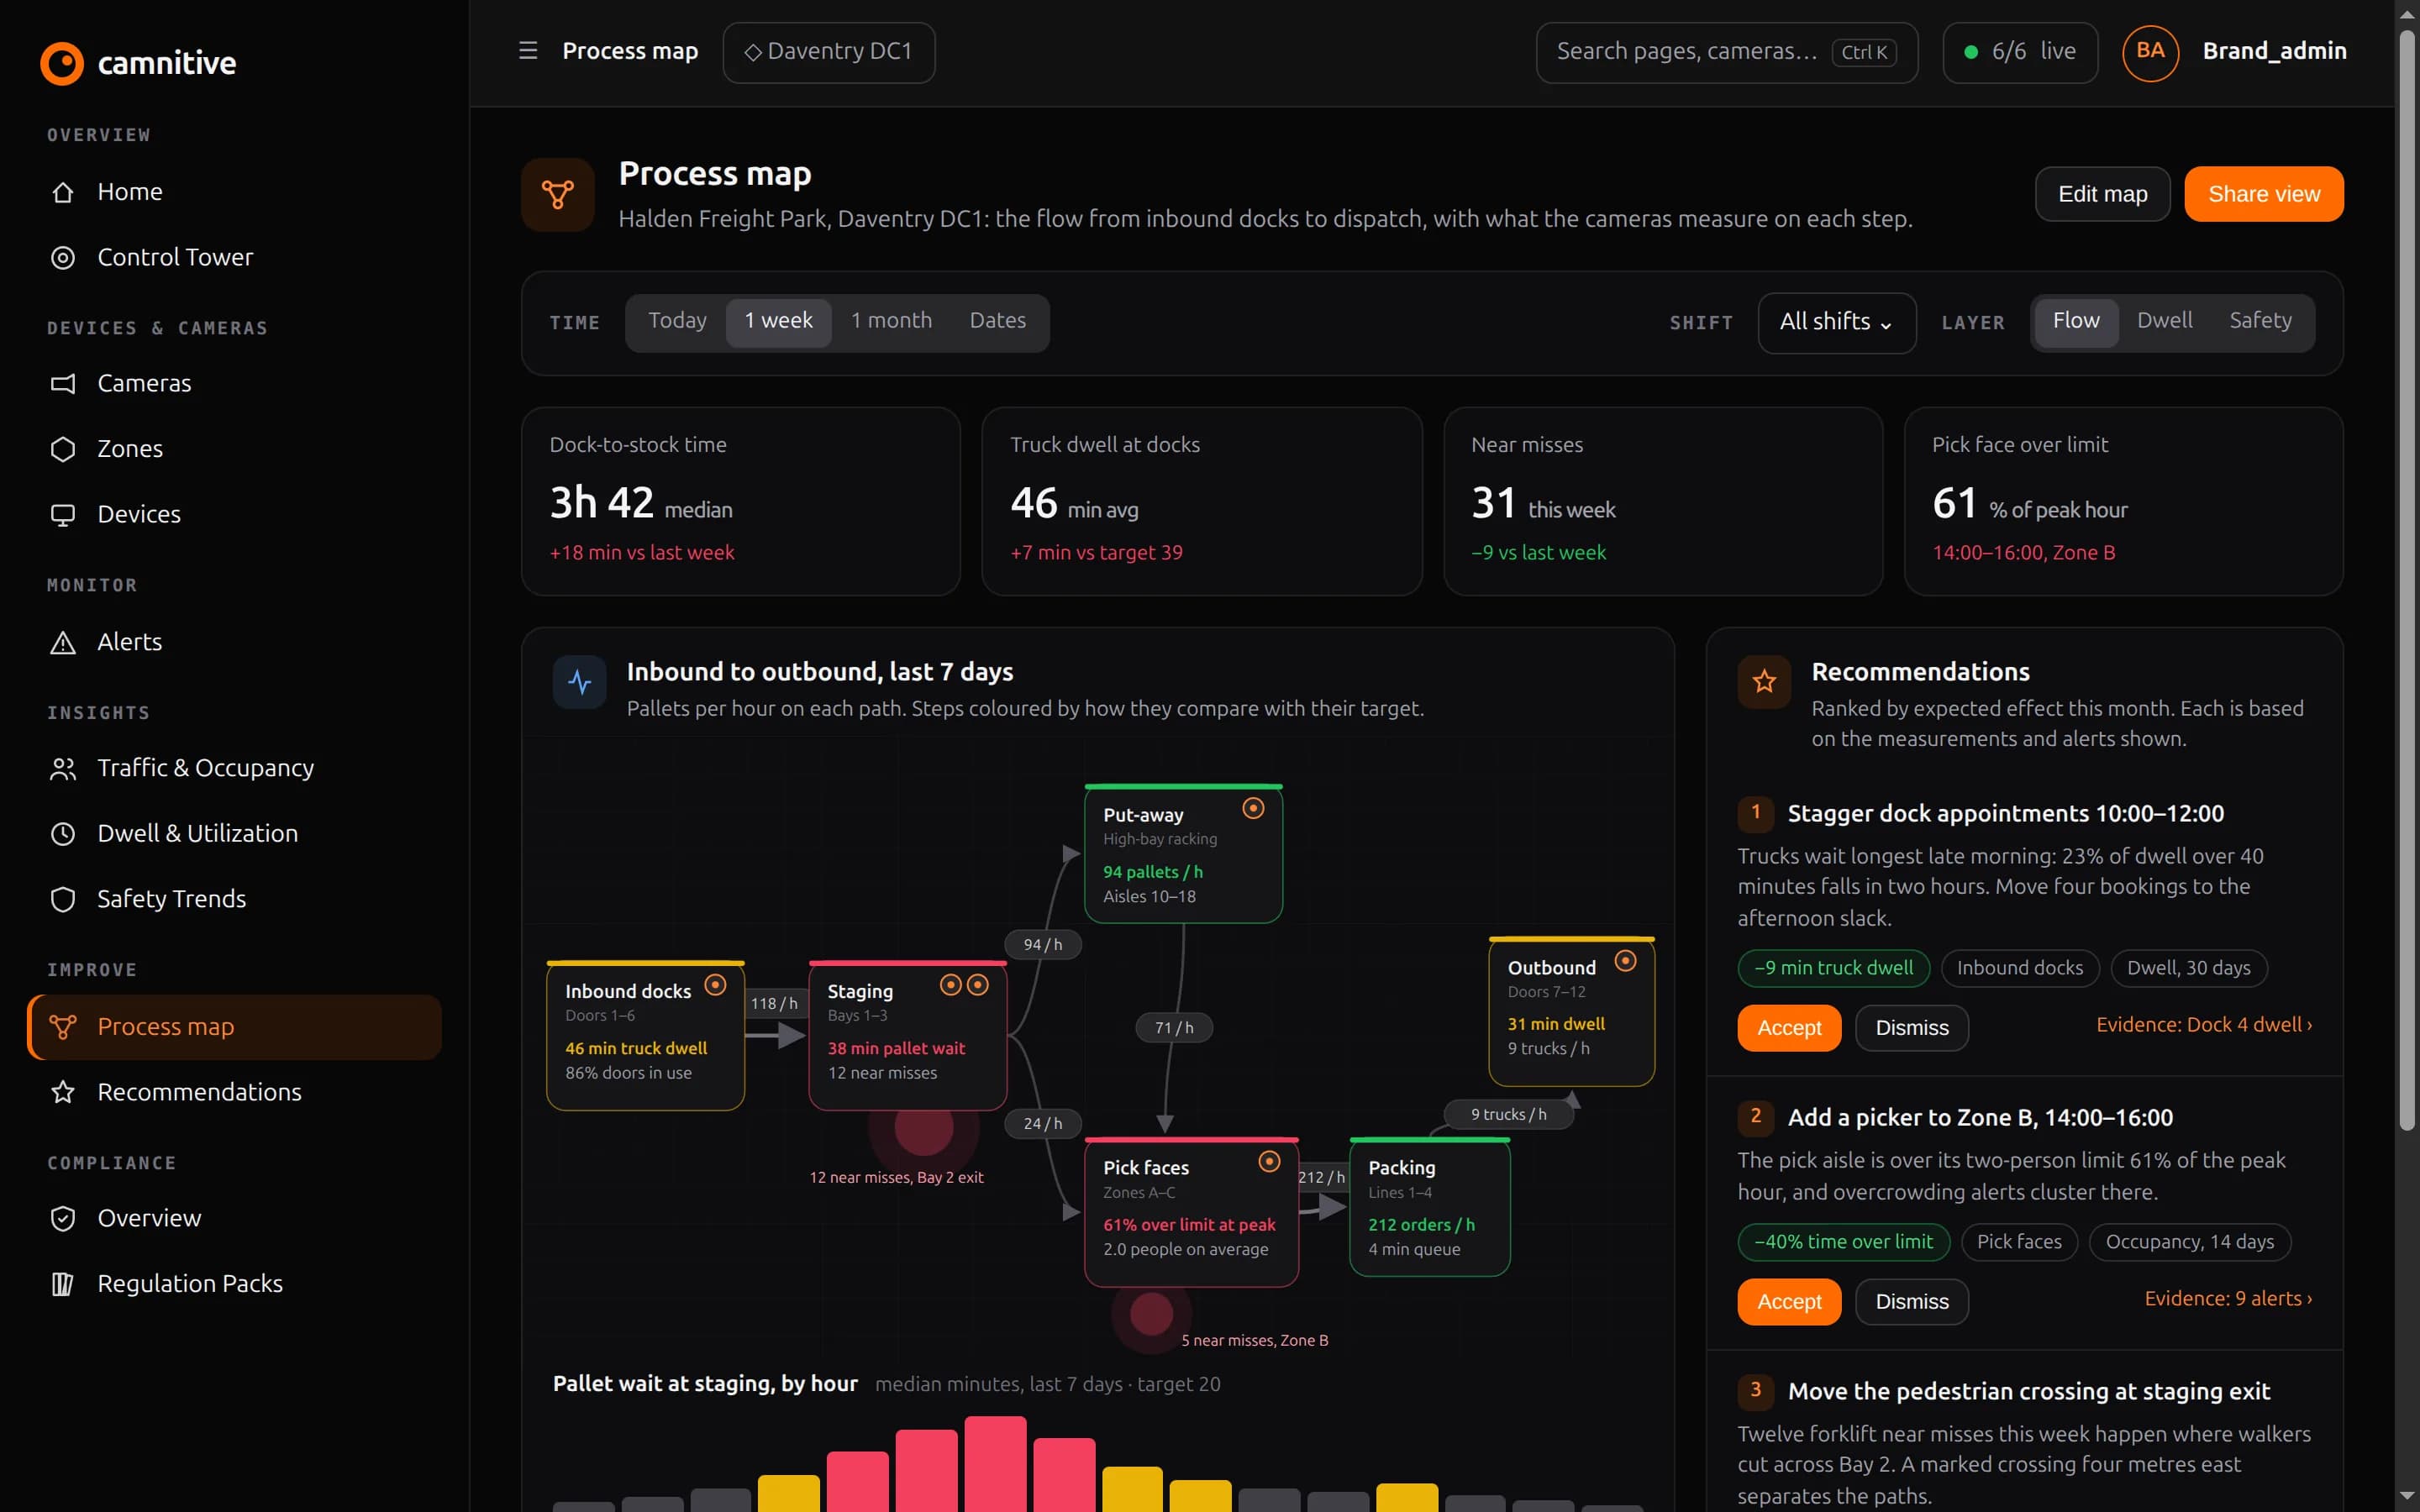Select the 1 month time range
This screenshot has height=1512, width=2420.
pyautogui.click(x=891, y=321)
